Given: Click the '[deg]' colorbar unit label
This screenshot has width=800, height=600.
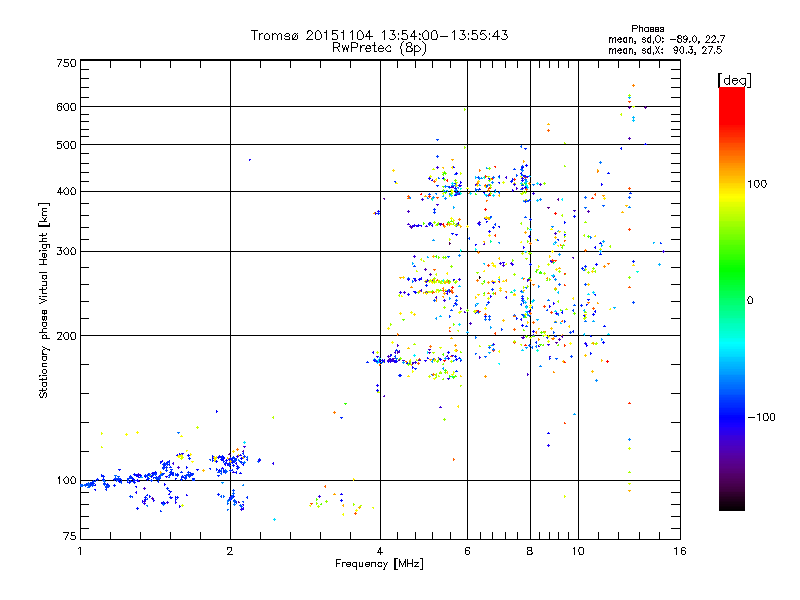Looking at the screenshot, I should (734, 81).
